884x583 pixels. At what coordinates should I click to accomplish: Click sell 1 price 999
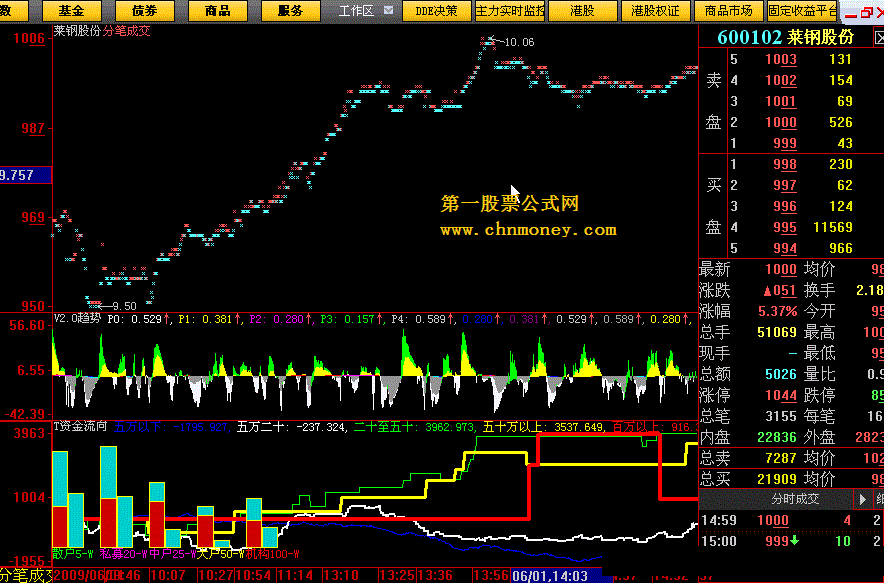click(x=785, y=143)
